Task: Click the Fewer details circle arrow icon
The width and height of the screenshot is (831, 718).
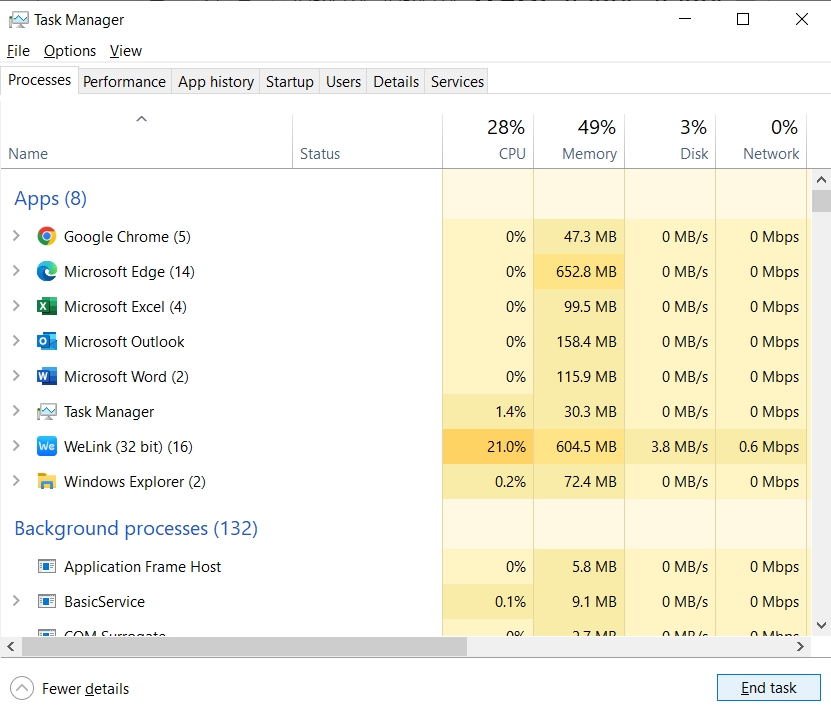Action: (x=22, y=688)
